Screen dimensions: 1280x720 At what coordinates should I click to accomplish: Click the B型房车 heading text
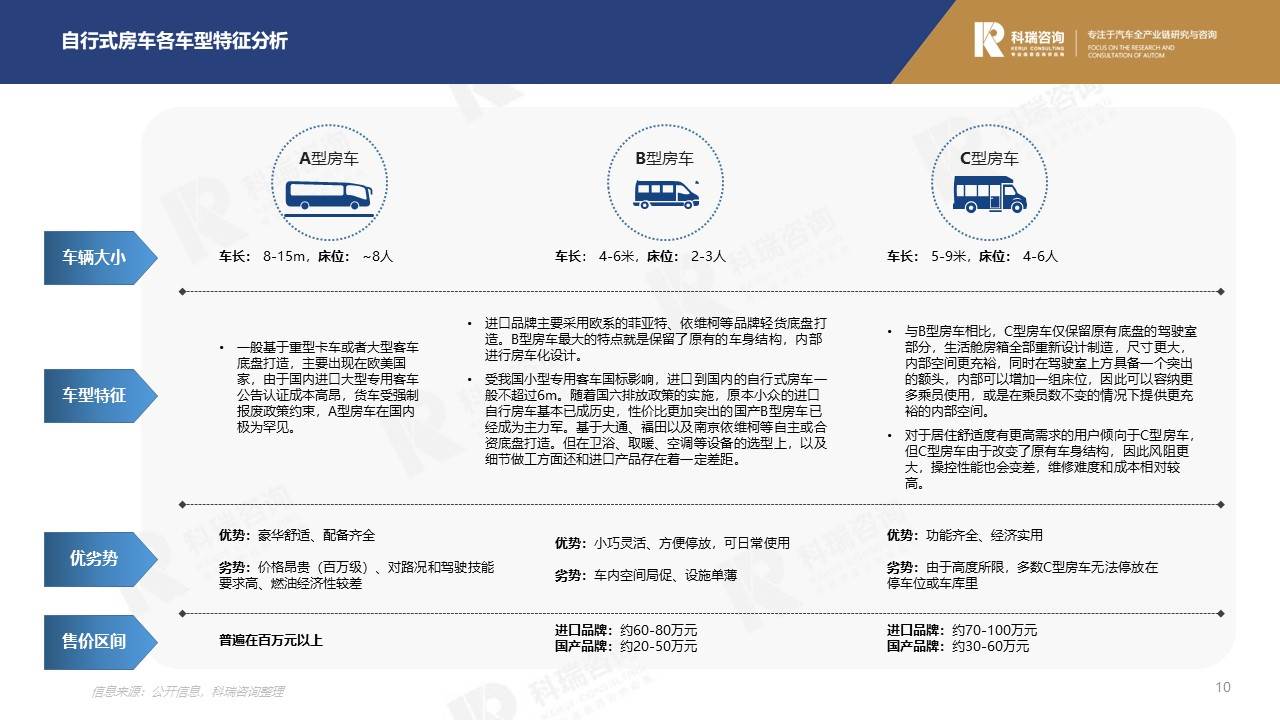(x=664, y=158)
